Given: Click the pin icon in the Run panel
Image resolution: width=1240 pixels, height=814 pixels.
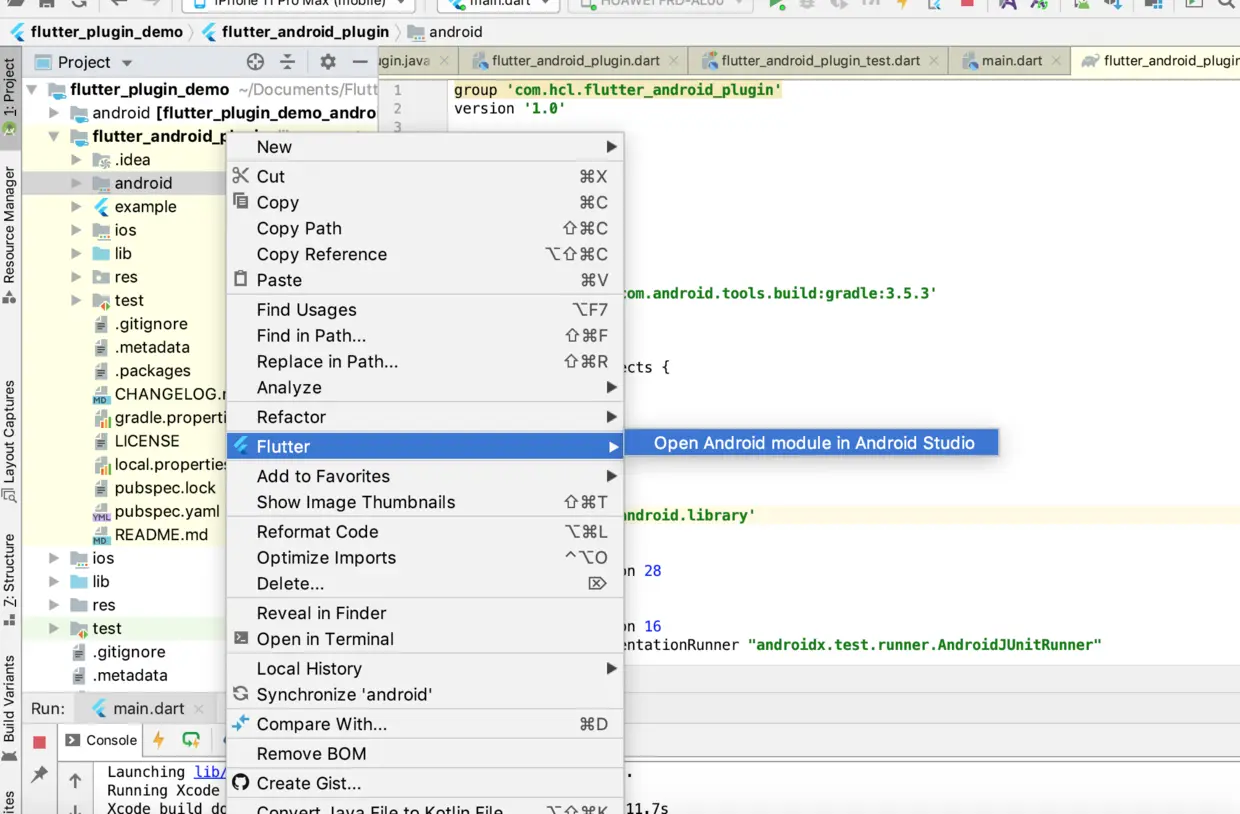Looking at the screenshot, I should tap(39, 774).
